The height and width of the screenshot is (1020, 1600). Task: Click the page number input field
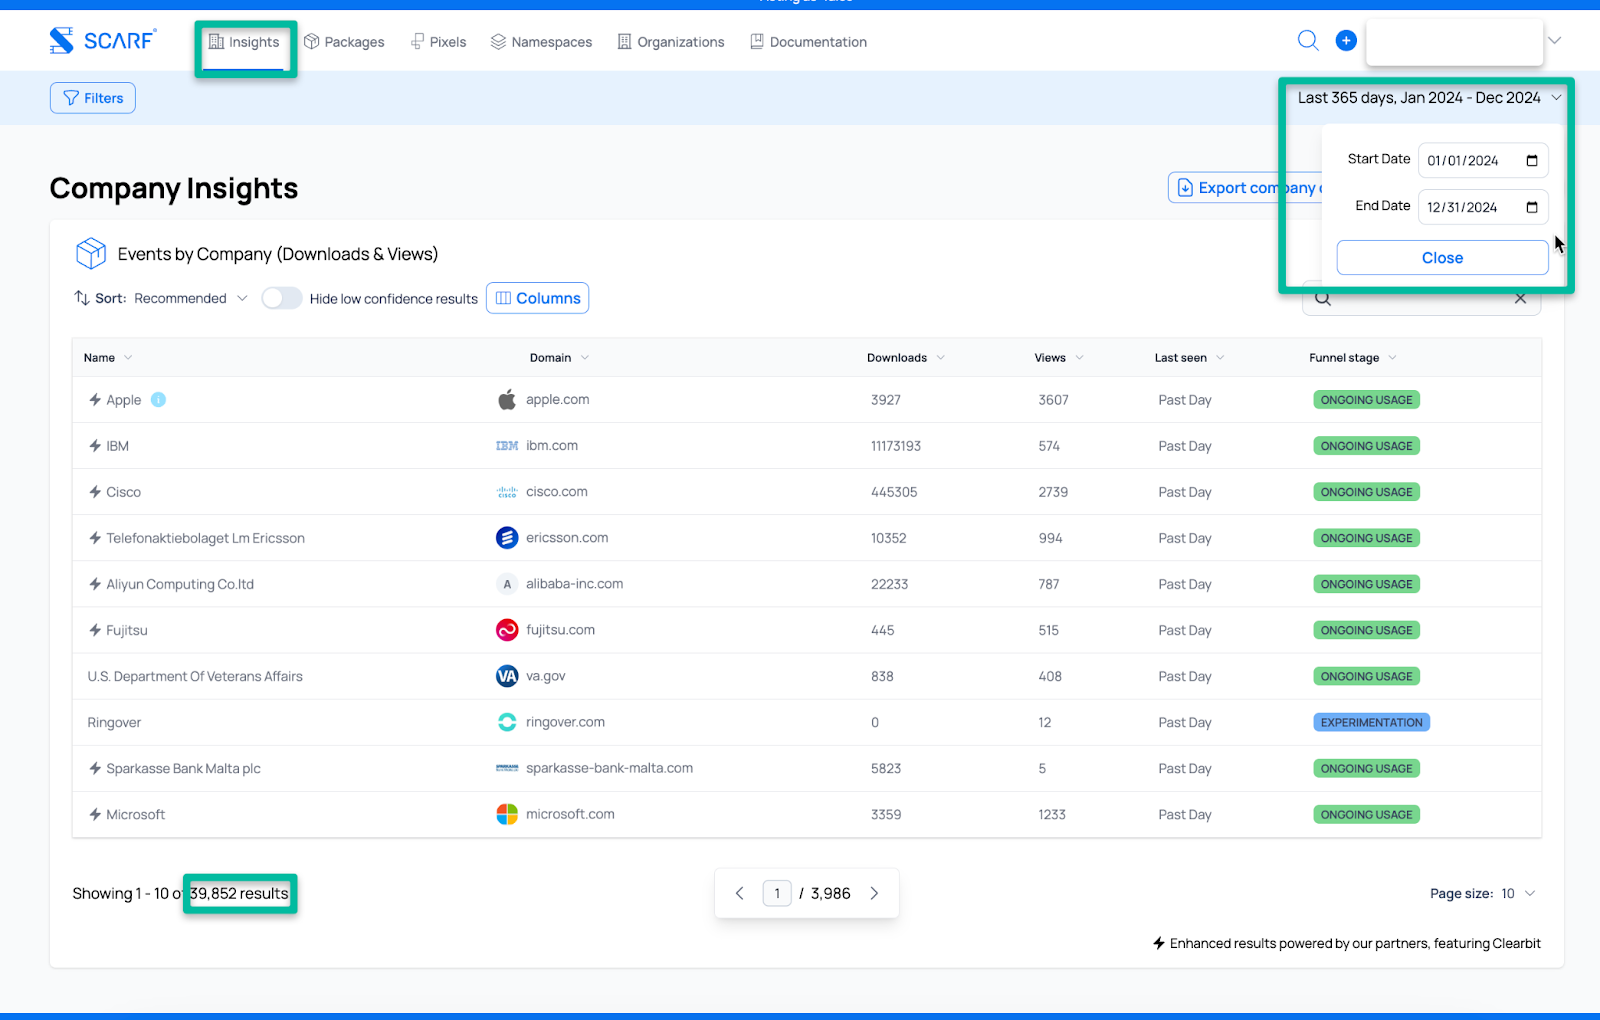click(x=777, y=893)
